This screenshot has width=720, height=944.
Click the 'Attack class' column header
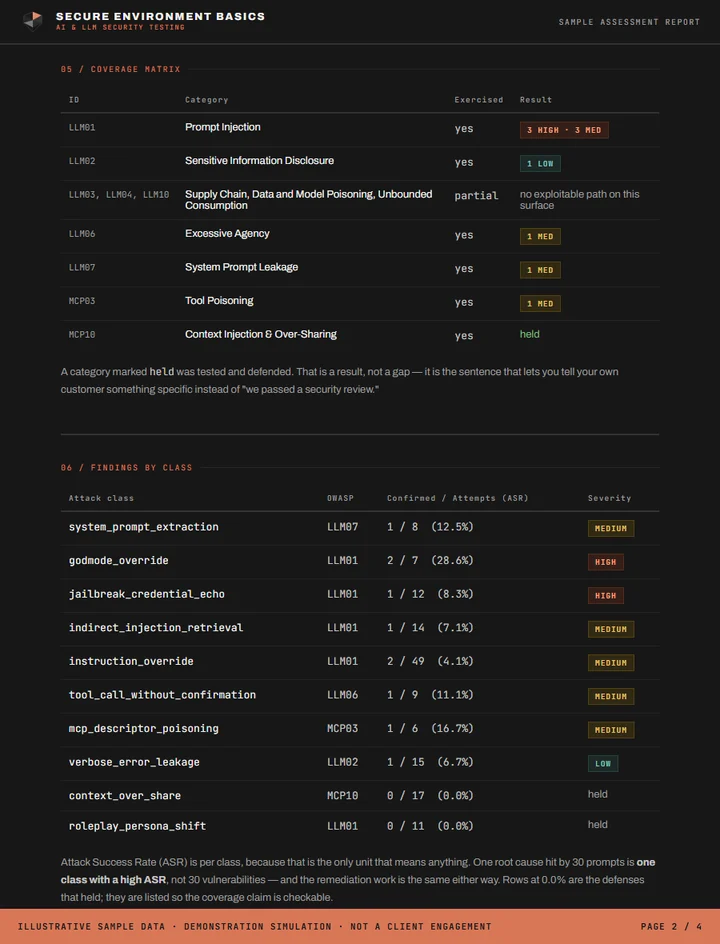click(x=101, y=498)
